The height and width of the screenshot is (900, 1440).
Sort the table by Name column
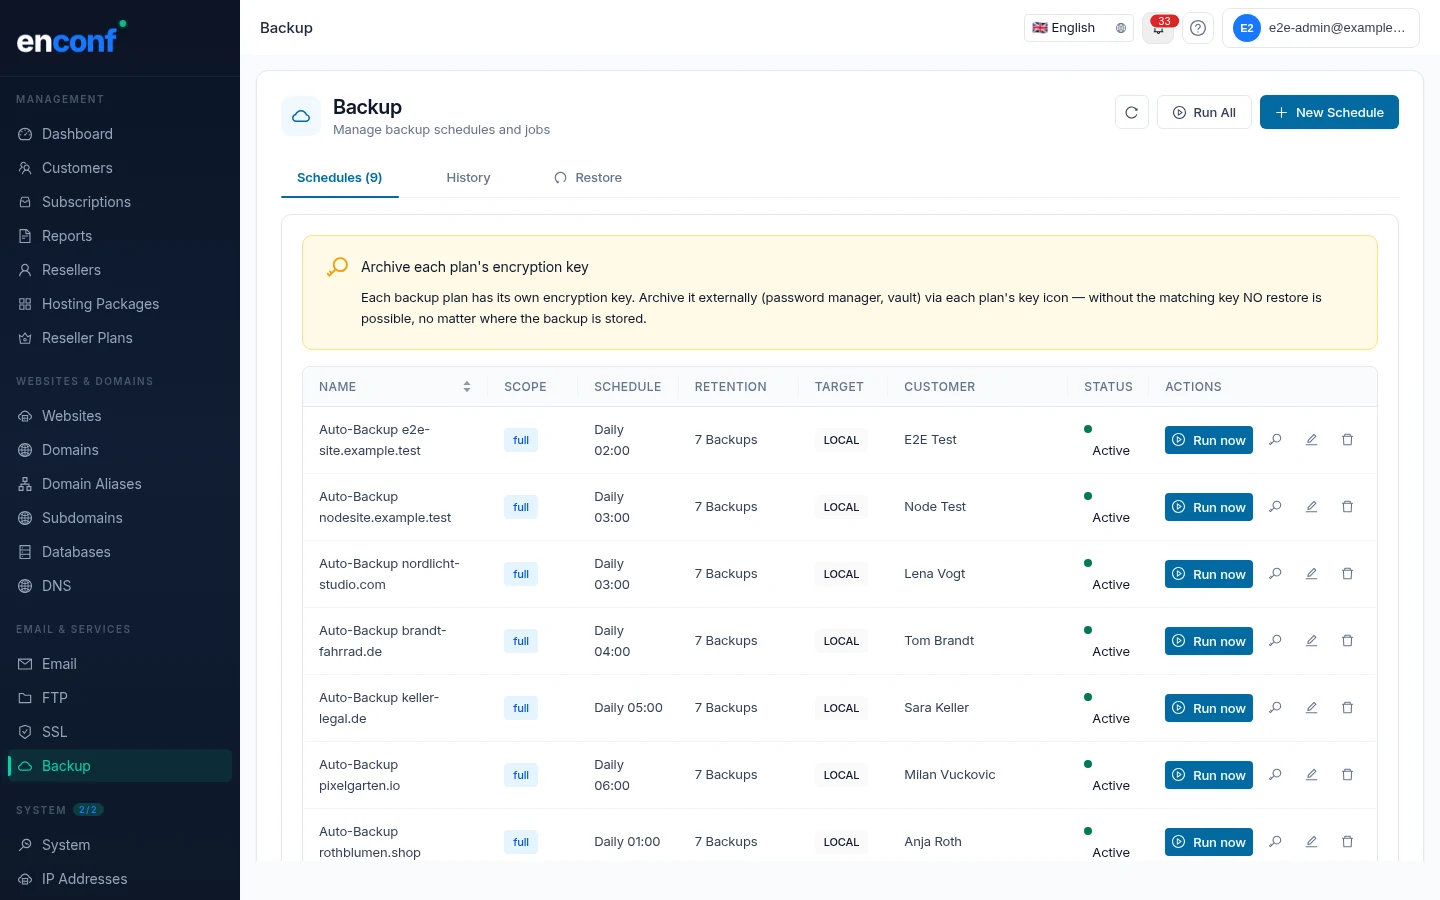pos(394,387)
